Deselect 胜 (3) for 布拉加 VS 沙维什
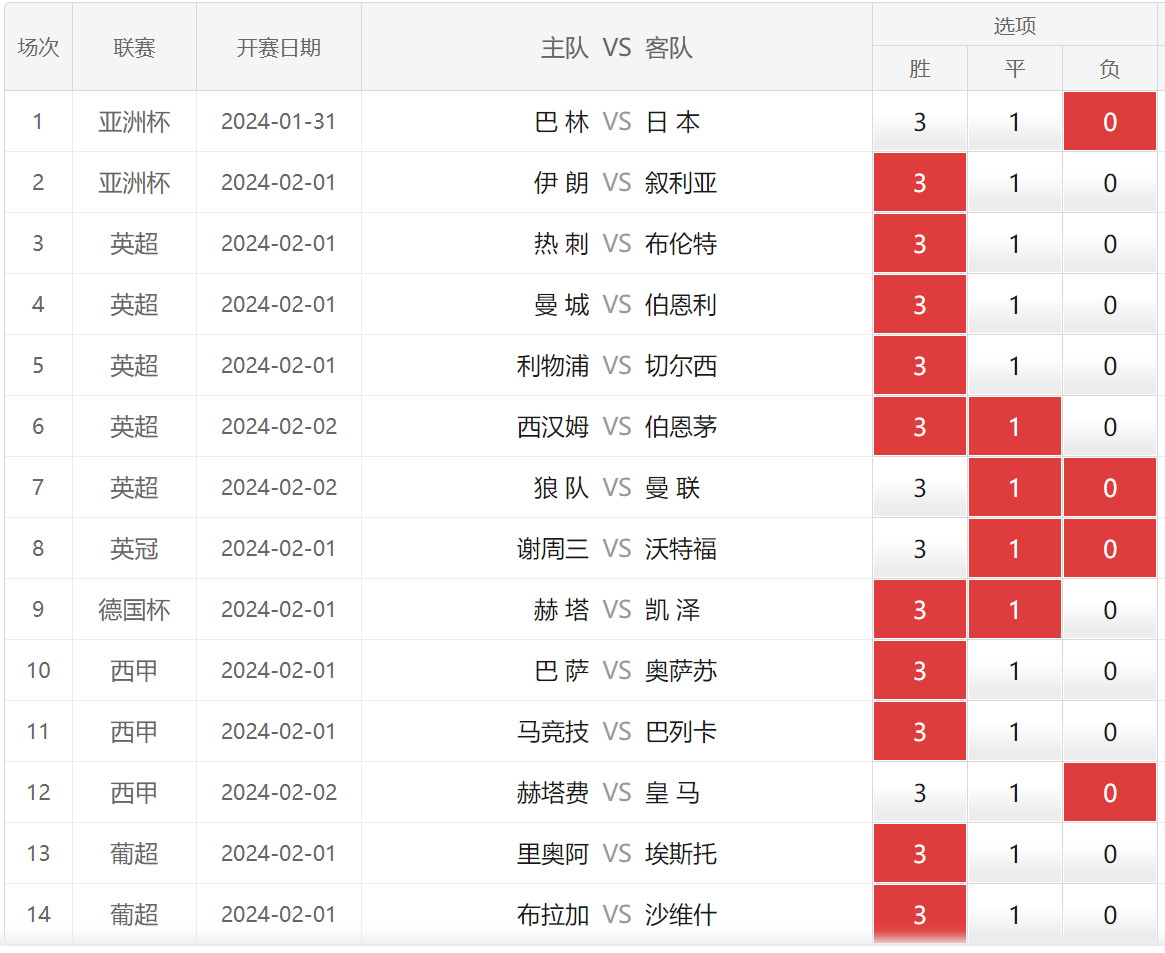The height and width of the screenshot is (953, 1165). (920, 914)
